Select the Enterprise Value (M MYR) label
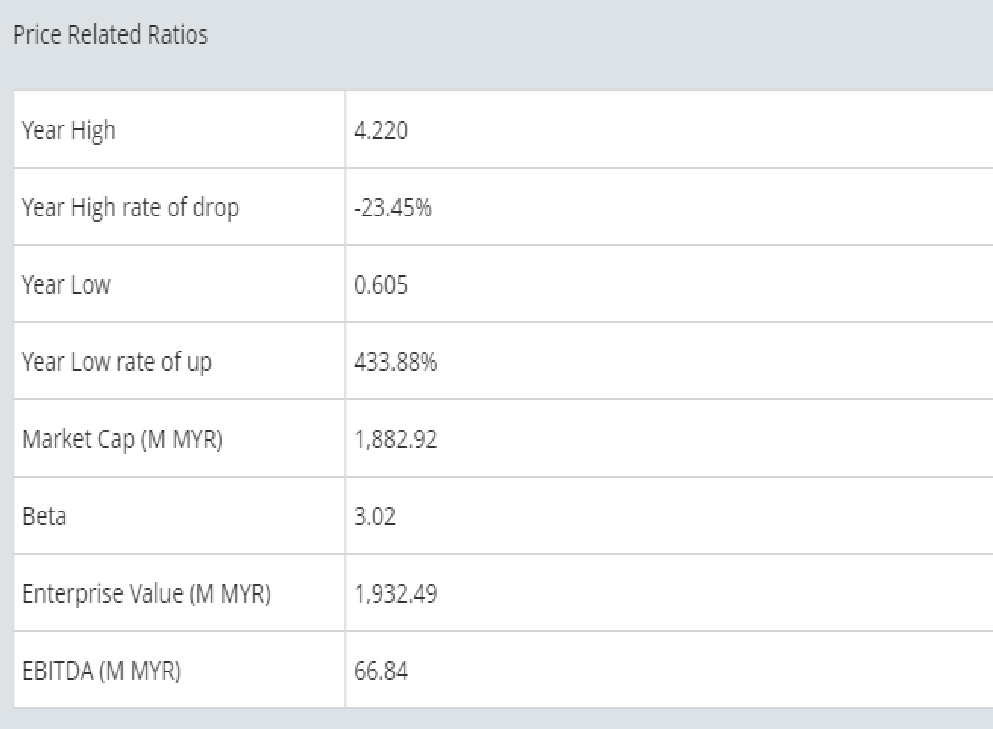Viewport: 993px width, 729px height. 146,593
